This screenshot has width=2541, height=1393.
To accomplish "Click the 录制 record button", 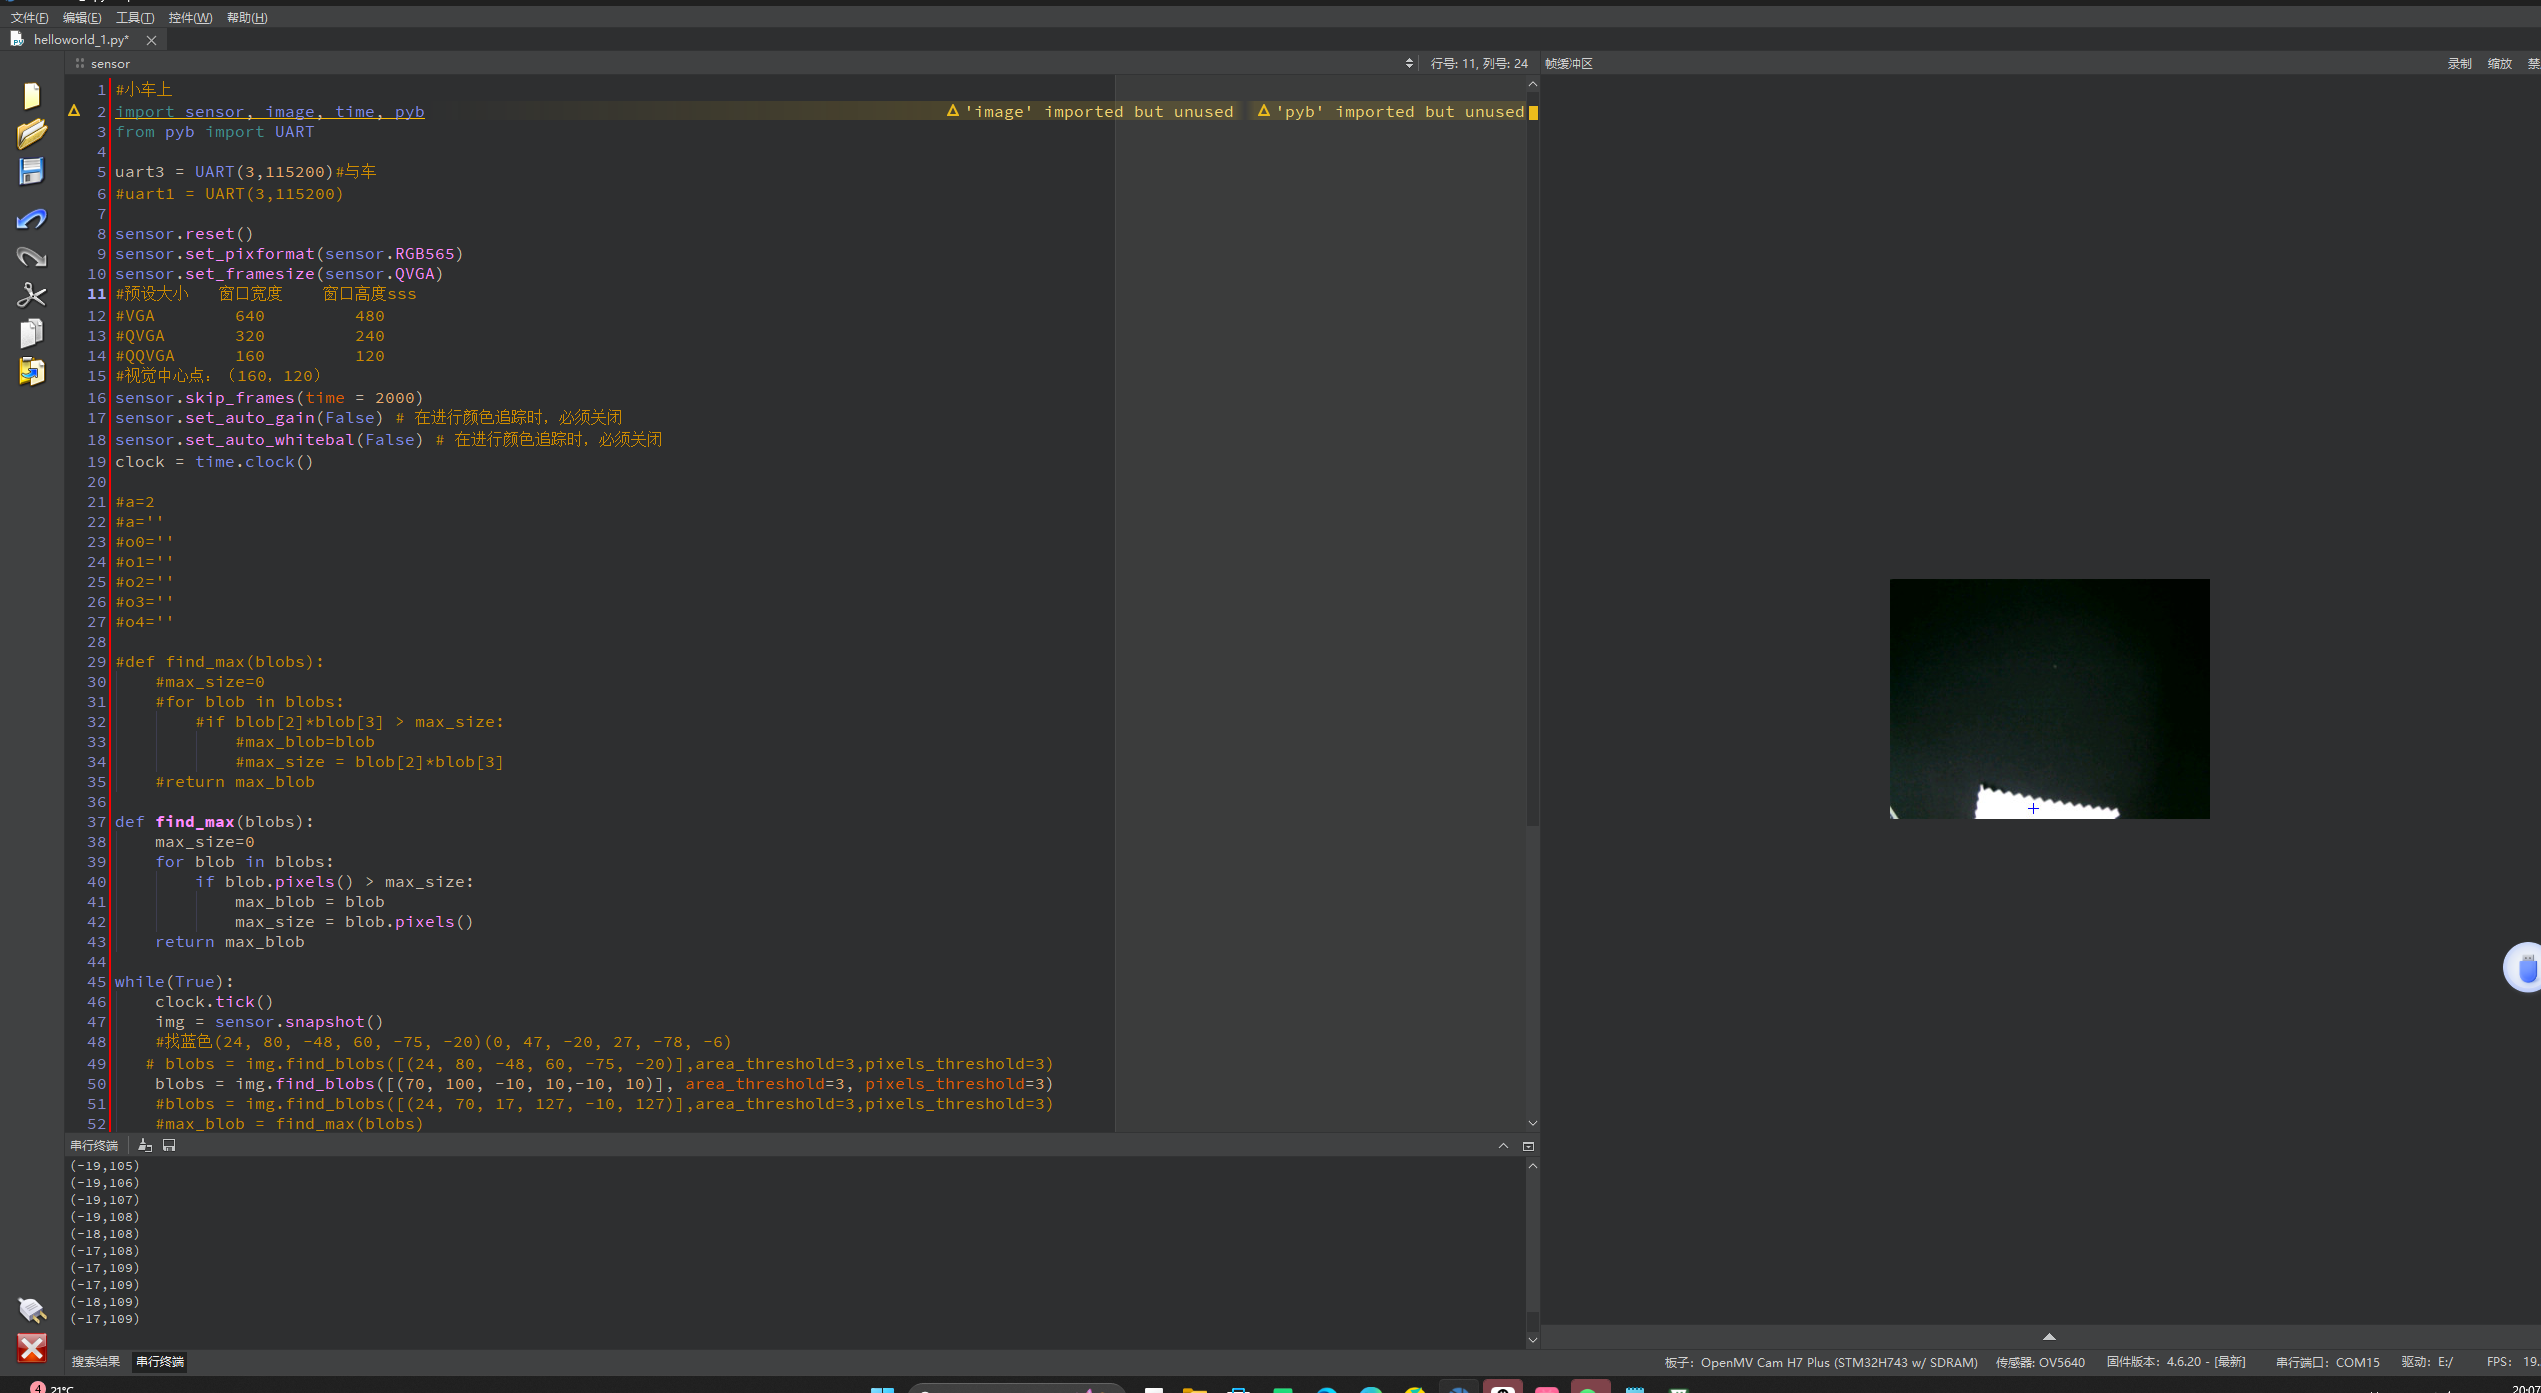I will click(x=2459, y=63).
